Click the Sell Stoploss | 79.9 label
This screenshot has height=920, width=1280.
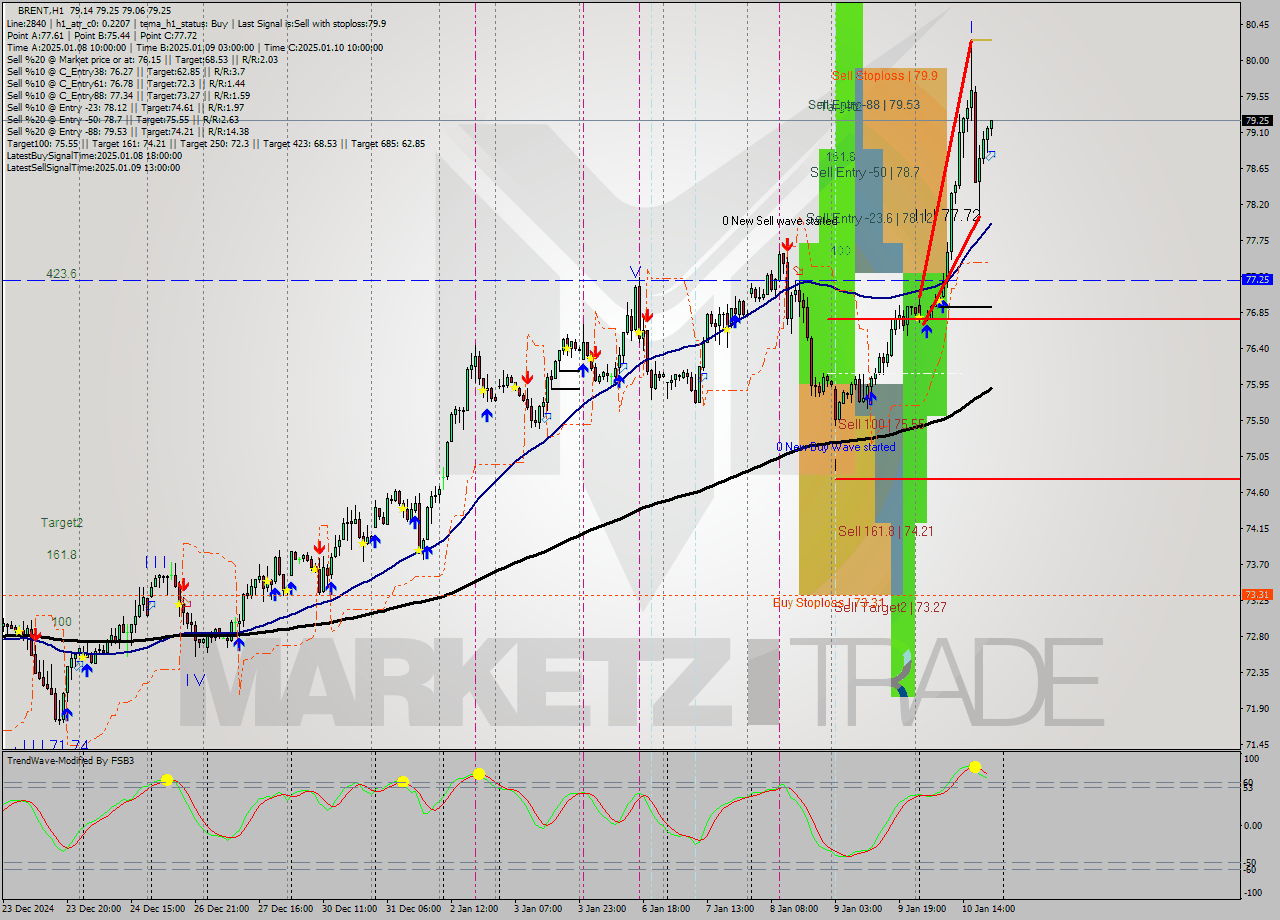coord(885,75)
